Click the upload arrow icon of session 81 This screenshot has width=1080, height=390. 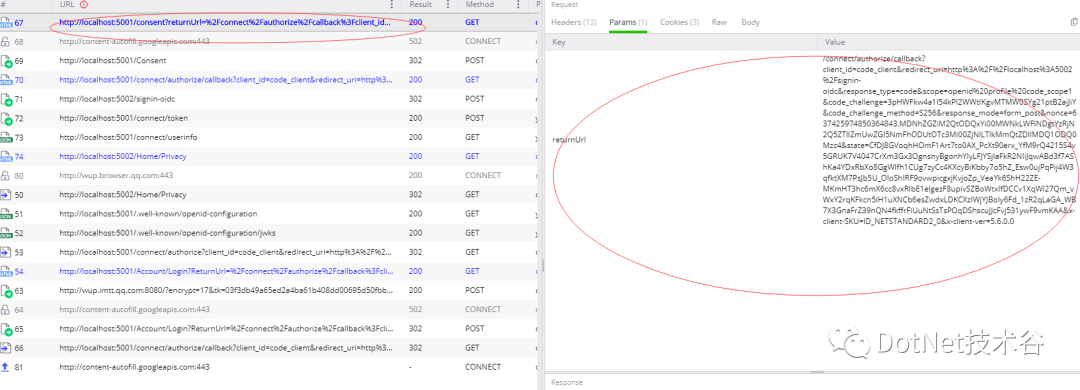(x=6, y=367)
